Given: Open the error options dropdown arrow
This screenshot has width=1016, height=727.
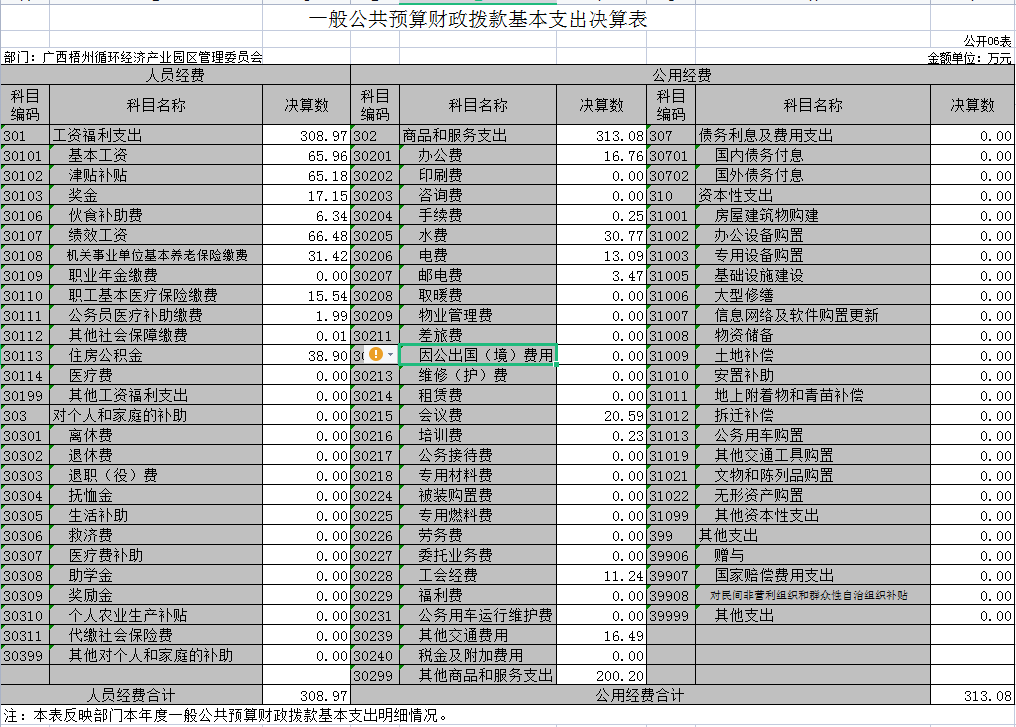Looking at the screenshot, I should pyautogui.click(x=390, y=354).
